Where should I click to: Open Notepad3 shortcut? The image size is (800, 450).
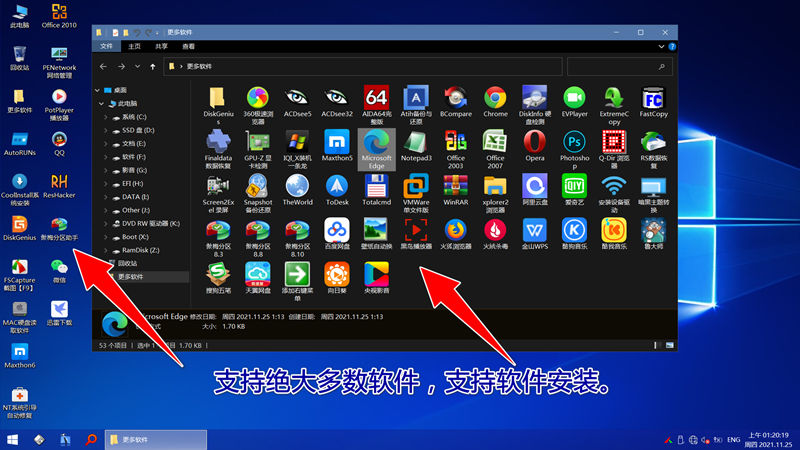coord(416,146)
